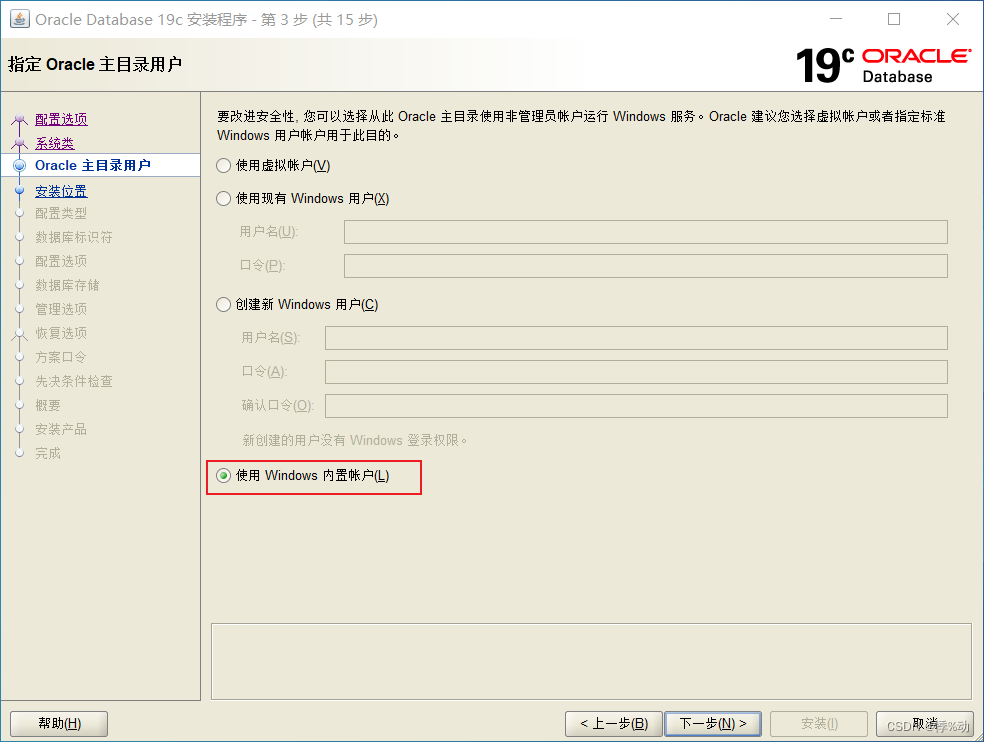Click the disabled 安装(I) button
The height and width of the screenshot is (742, 984).
[819, 724]
